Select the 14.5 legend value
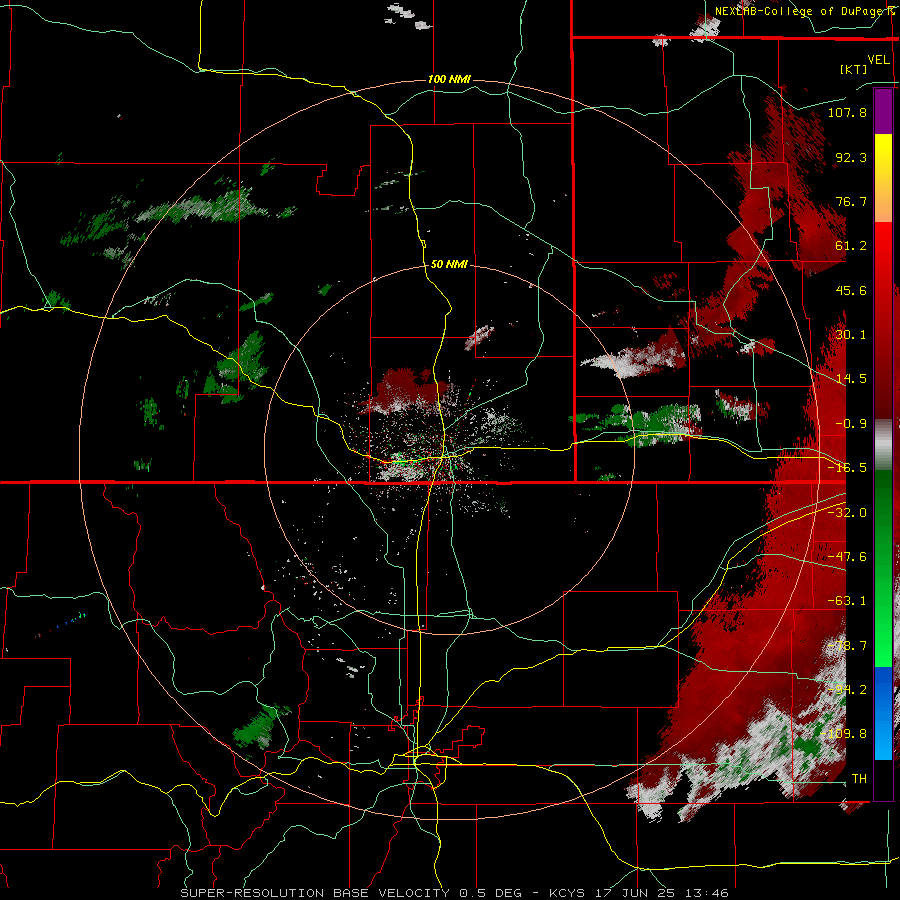Viewport: 900px width, 900px height. point(851,379)
